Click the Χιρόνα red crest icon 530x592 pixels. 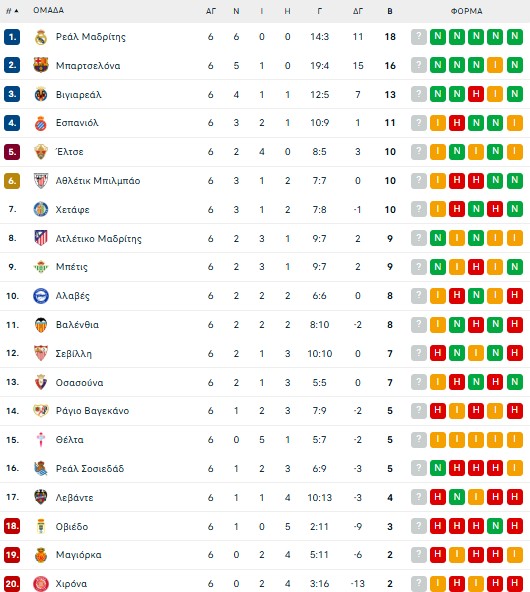pyautogui.click(x=41, y=584)
